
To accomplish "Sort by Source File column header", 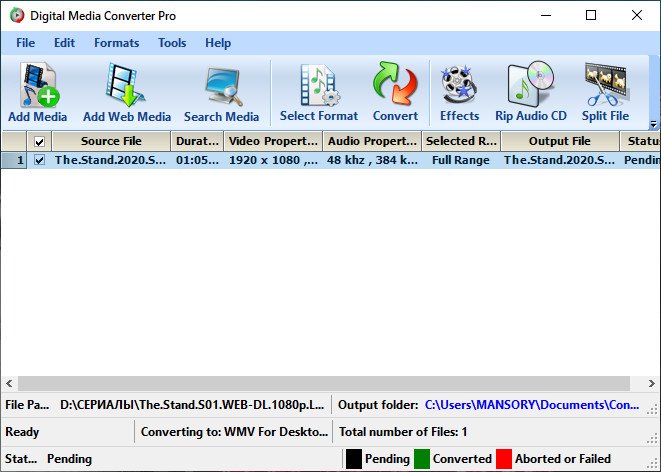I will tap(111, 141).
